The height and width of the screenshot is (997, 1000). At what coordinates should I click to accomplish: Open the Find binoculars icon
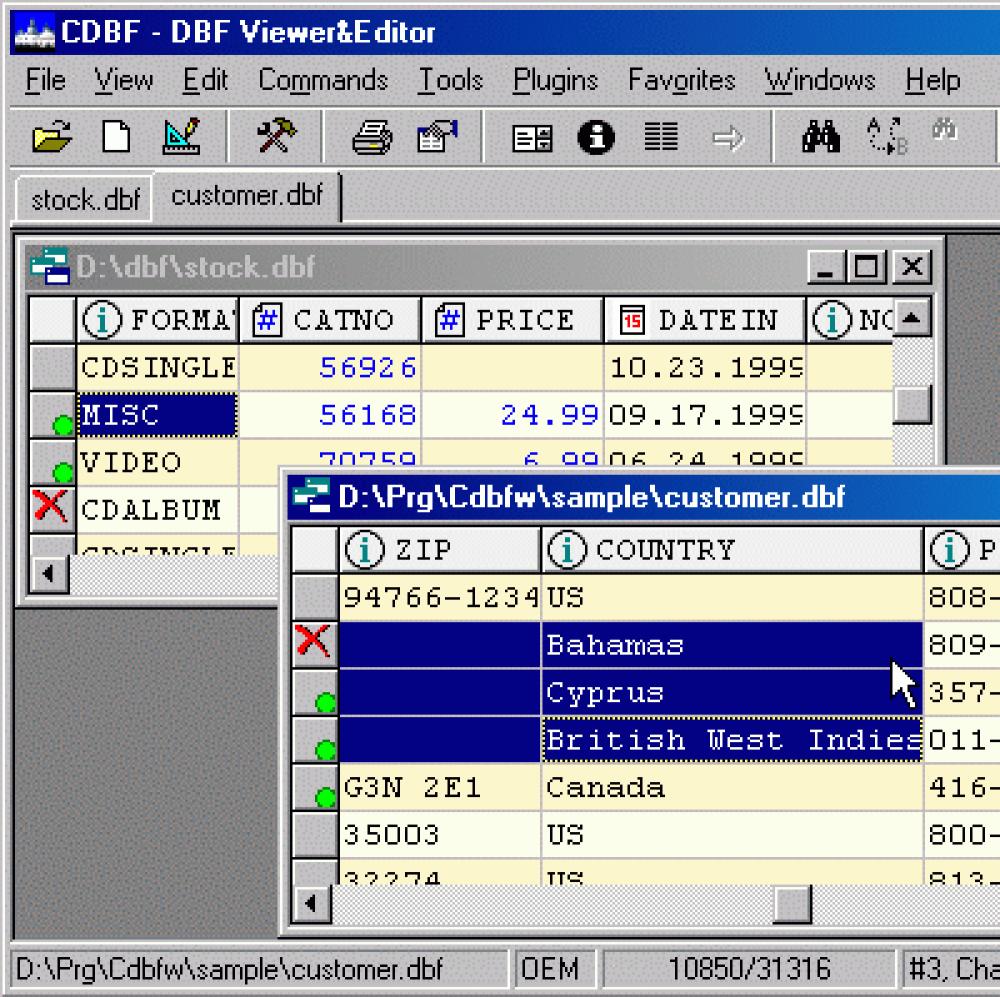tap(820, 137)
